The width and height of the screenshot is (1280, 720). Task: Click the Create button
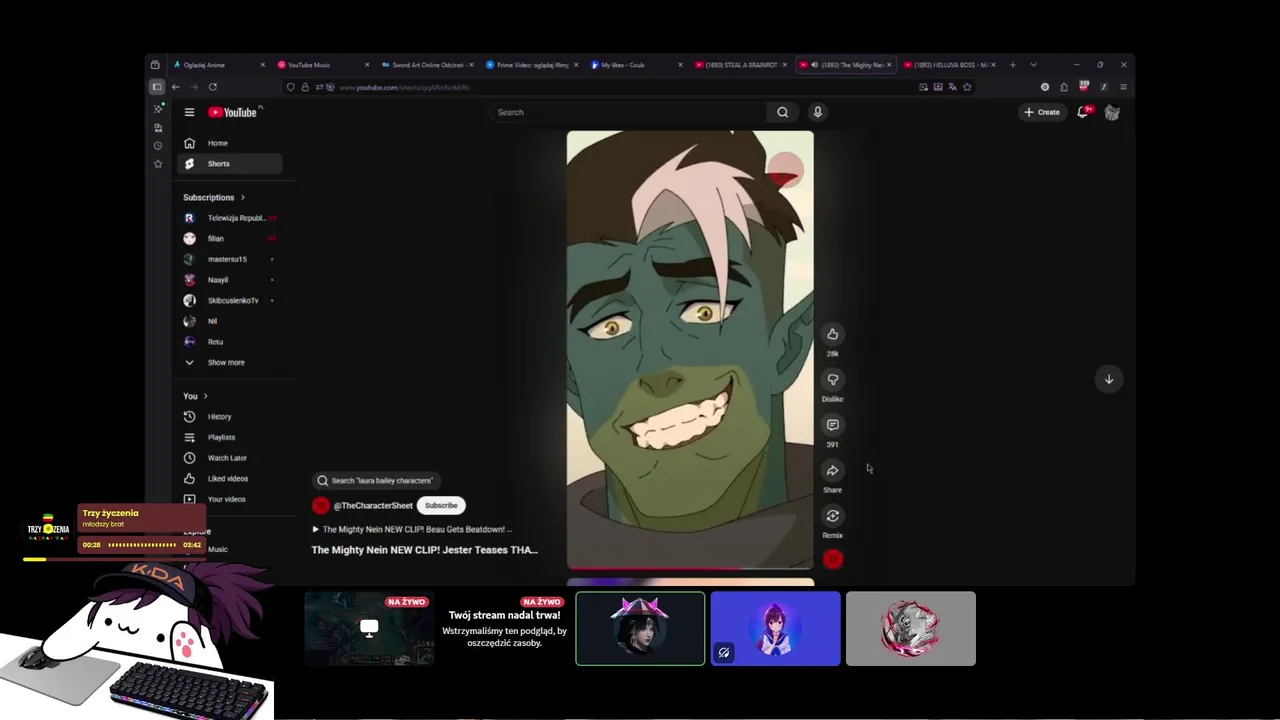click(1041, 112)
